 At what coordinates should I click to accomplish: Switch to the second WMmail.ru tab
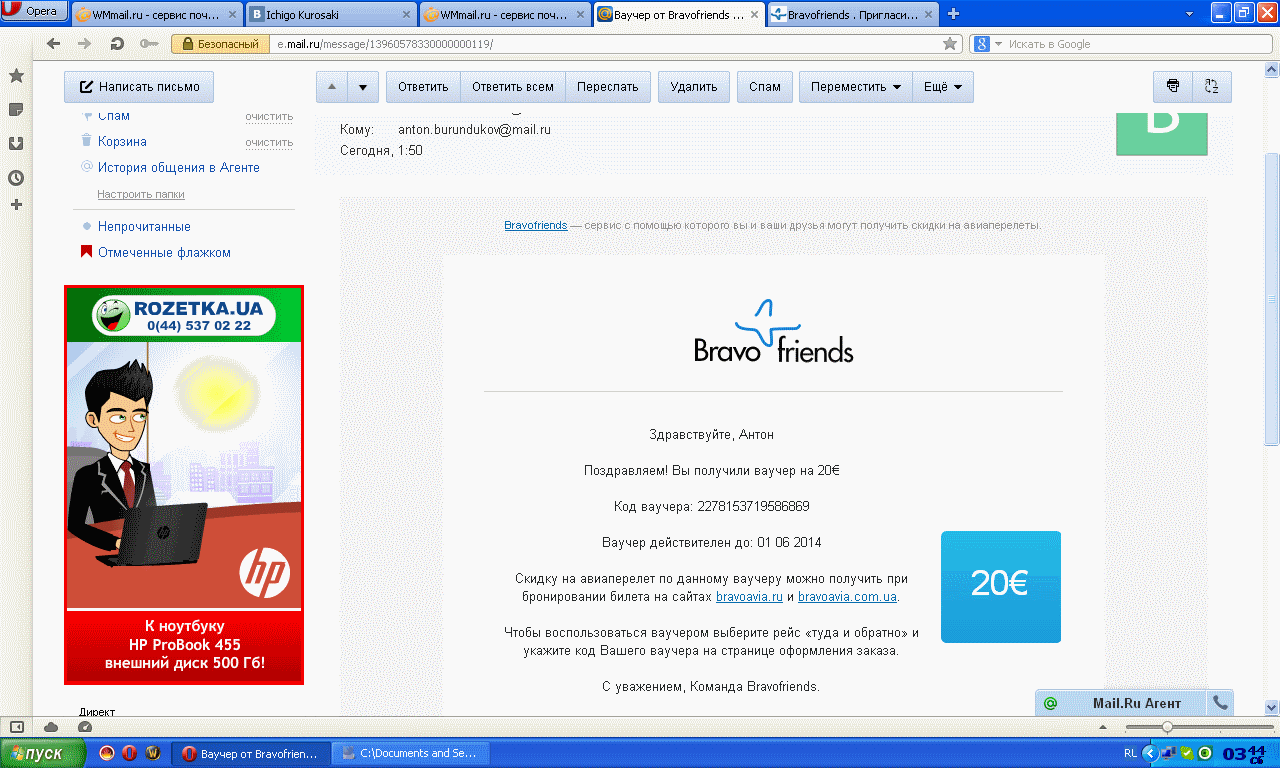coord(506,14)
